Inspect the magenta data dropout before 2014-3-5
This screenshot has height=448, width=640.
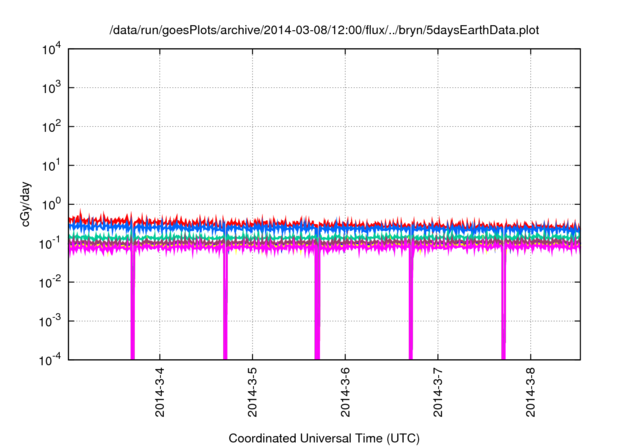pos(225,302)
